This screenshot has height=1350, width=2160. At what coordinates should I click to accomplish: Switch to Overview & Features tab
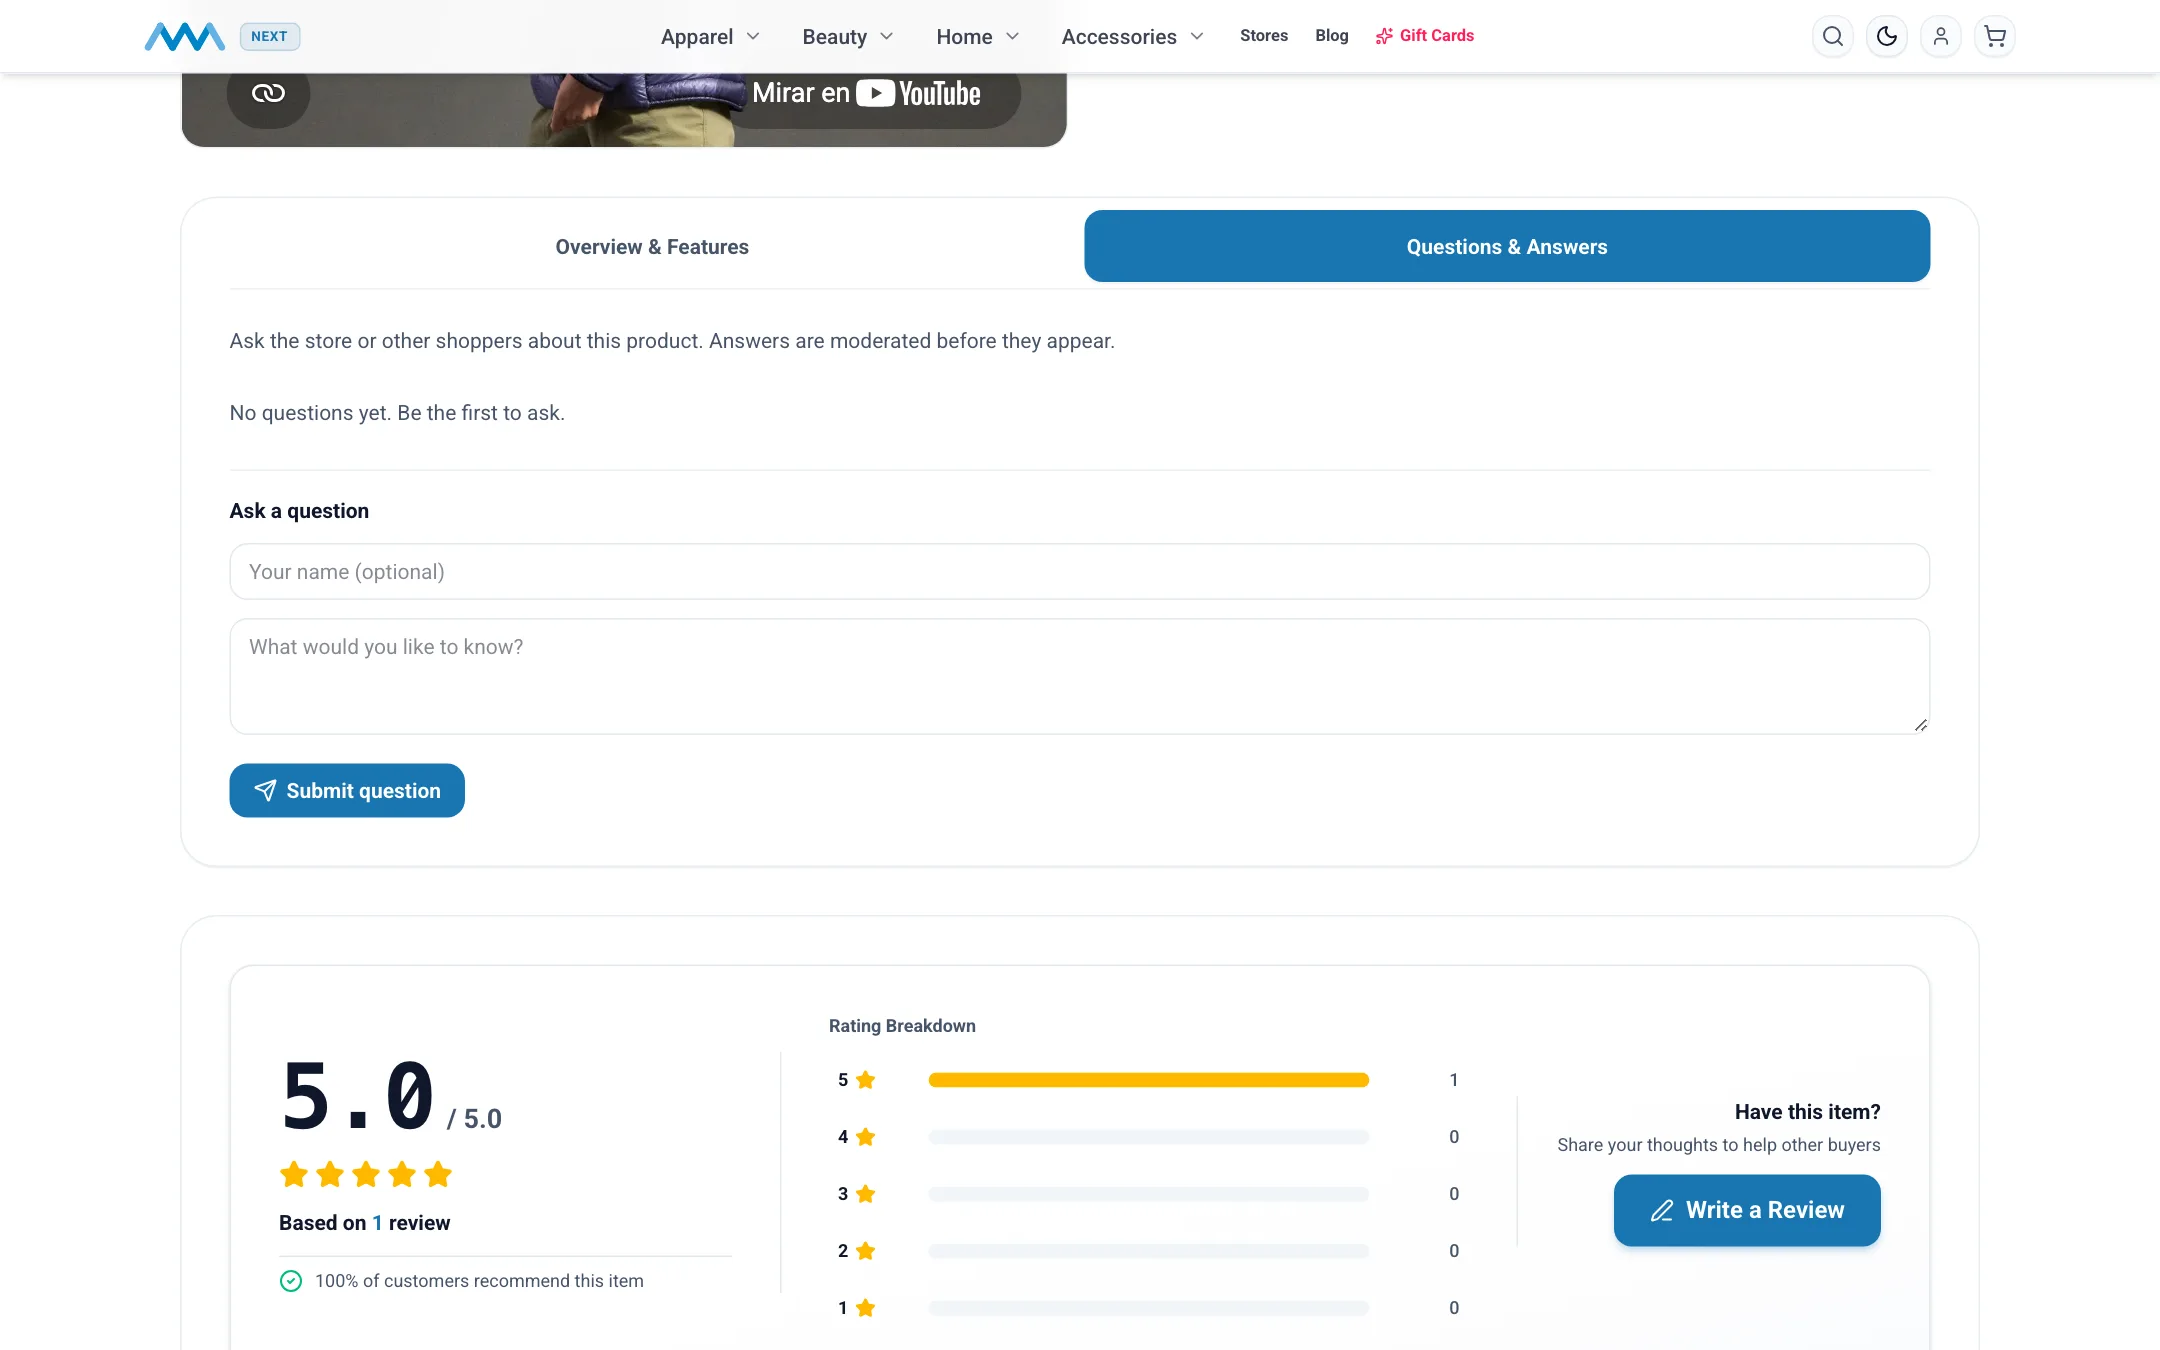coord(652,246)
